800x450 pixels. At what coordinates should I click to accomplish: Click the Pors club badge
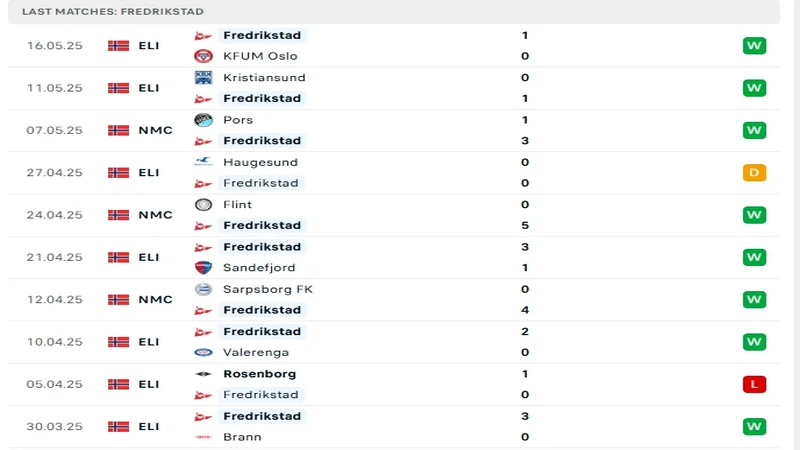pos(203,120)
